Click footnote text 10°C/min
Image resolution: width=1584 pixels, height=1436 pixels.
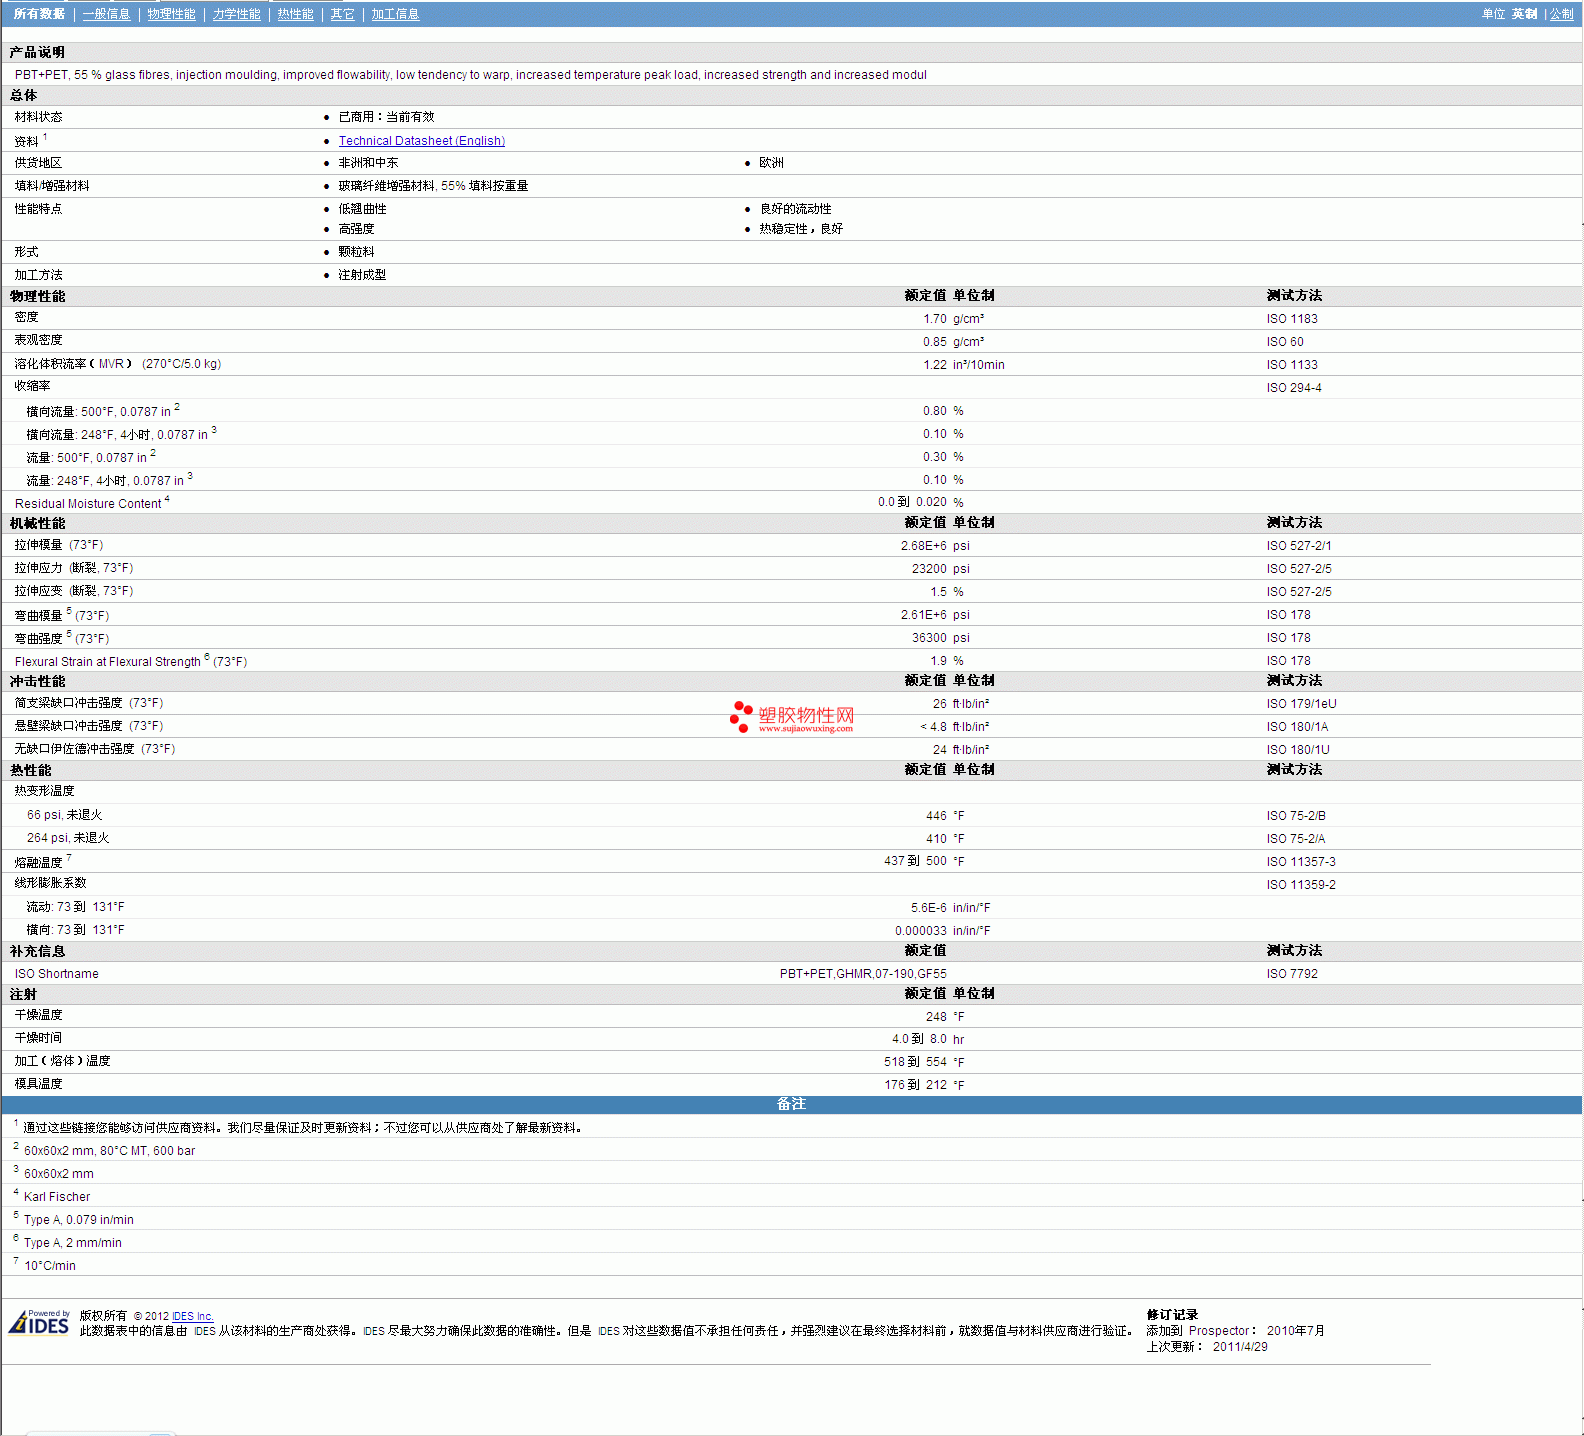tap(50, 1266)
